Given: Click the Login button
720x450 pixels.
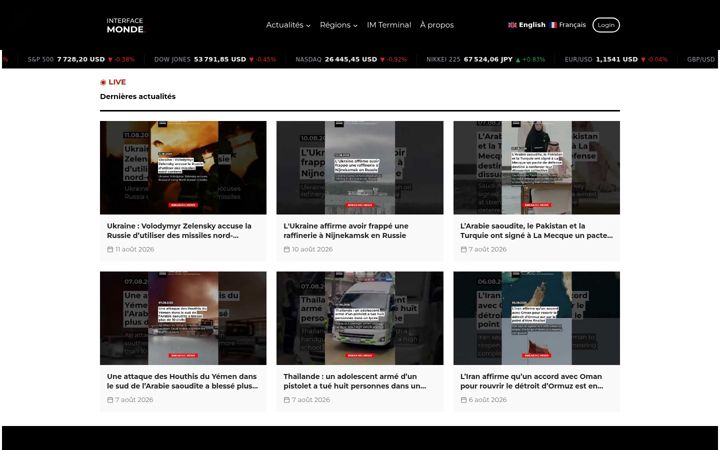Looking at the screenshot, I should 606,25.
